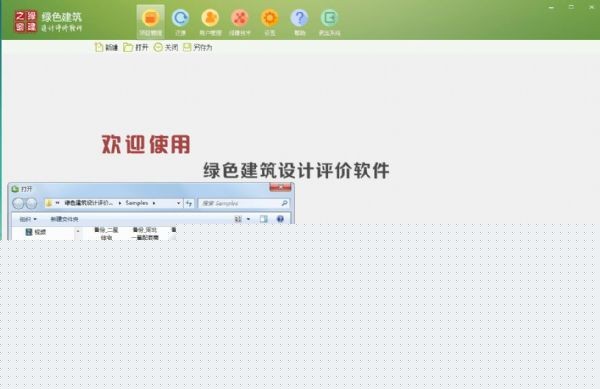Click 关闭 close project toolbar button
Screen dimensions: 600x389
[x=166, y=47]
